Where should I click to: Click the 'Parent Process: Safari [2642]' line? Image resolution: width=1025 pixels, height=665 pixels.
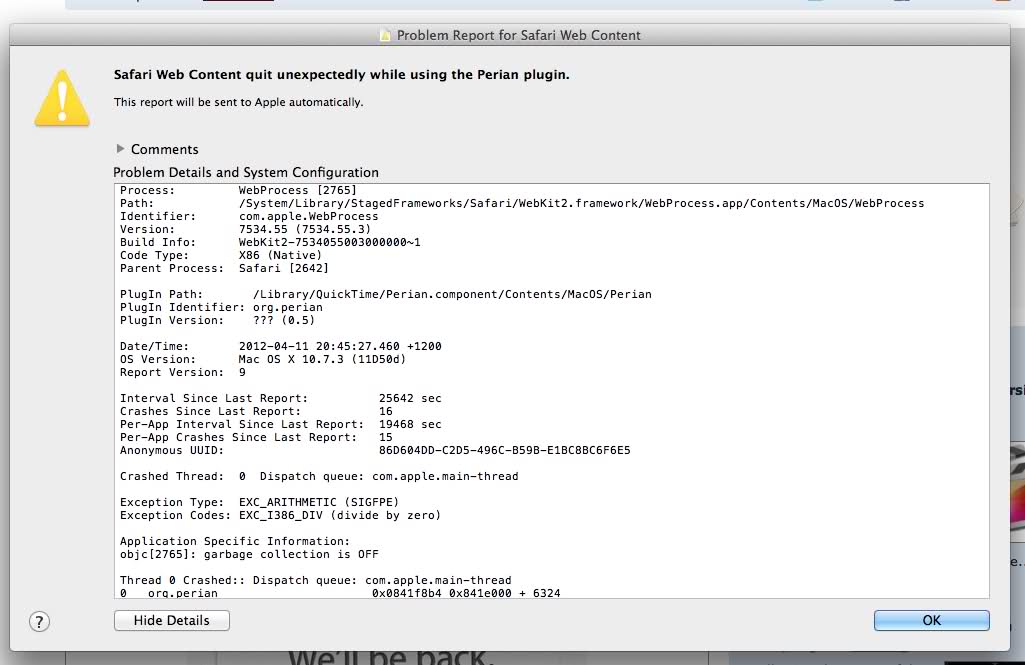coord(224,269)
